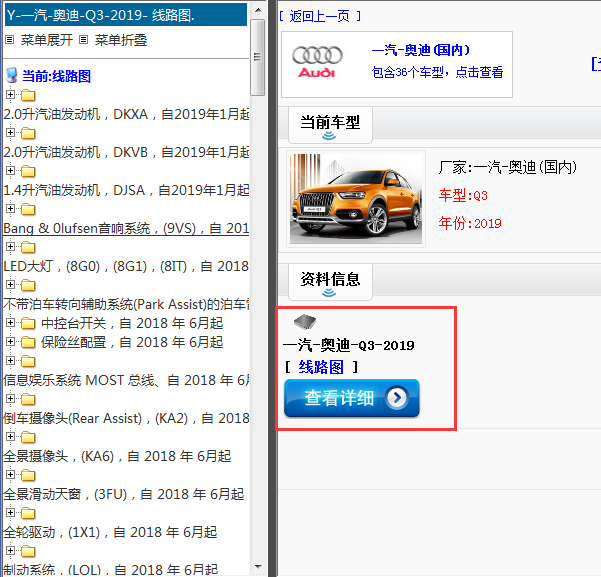Expand the 全轮驱动 (1X1) node
The image size is (601, 577).
coord(10,513)
